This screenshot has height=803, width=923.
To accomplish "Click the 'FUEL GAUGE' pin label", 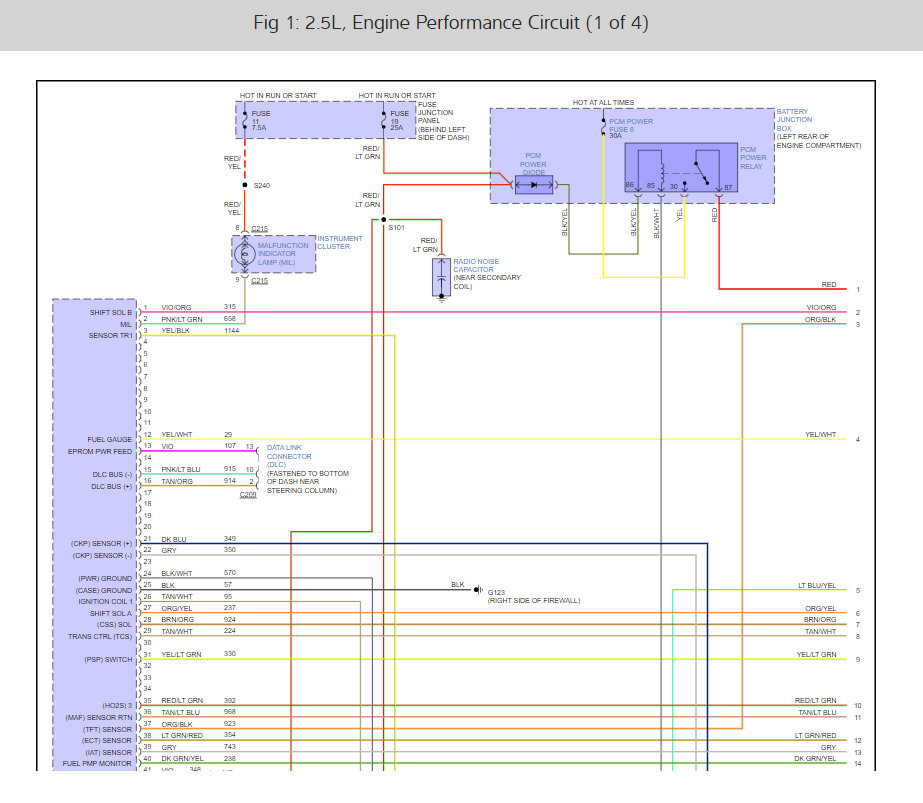I will pyautogui.click(x=109, y=440).
